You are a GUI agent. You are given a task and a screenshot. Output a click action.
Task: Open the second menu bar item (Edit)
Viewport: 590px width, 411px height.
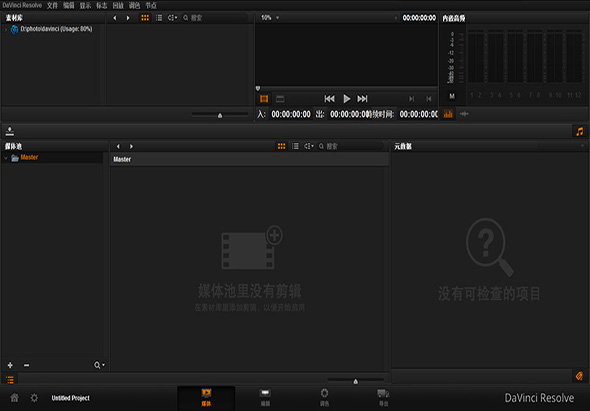69,5
